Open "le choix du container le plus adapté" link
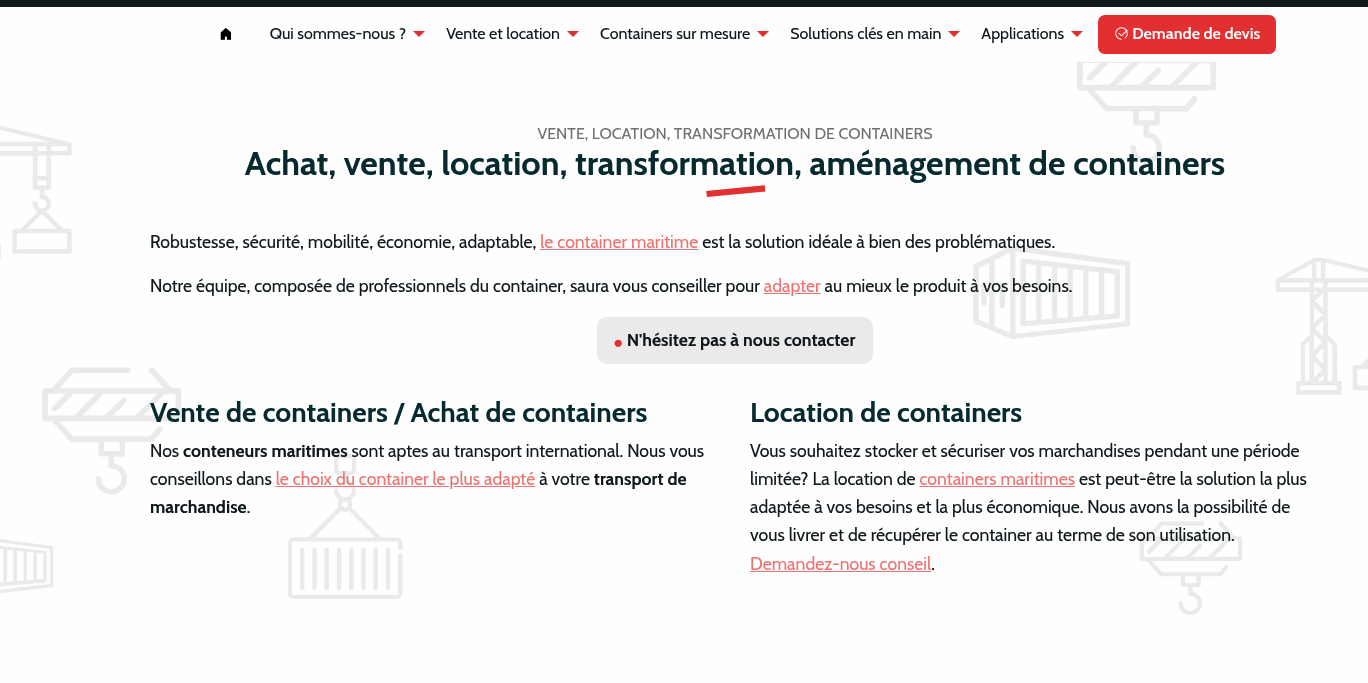Image resolution: width=1368 pixels, height=683 pixels. pyautogui.click(x=405, y=479)
